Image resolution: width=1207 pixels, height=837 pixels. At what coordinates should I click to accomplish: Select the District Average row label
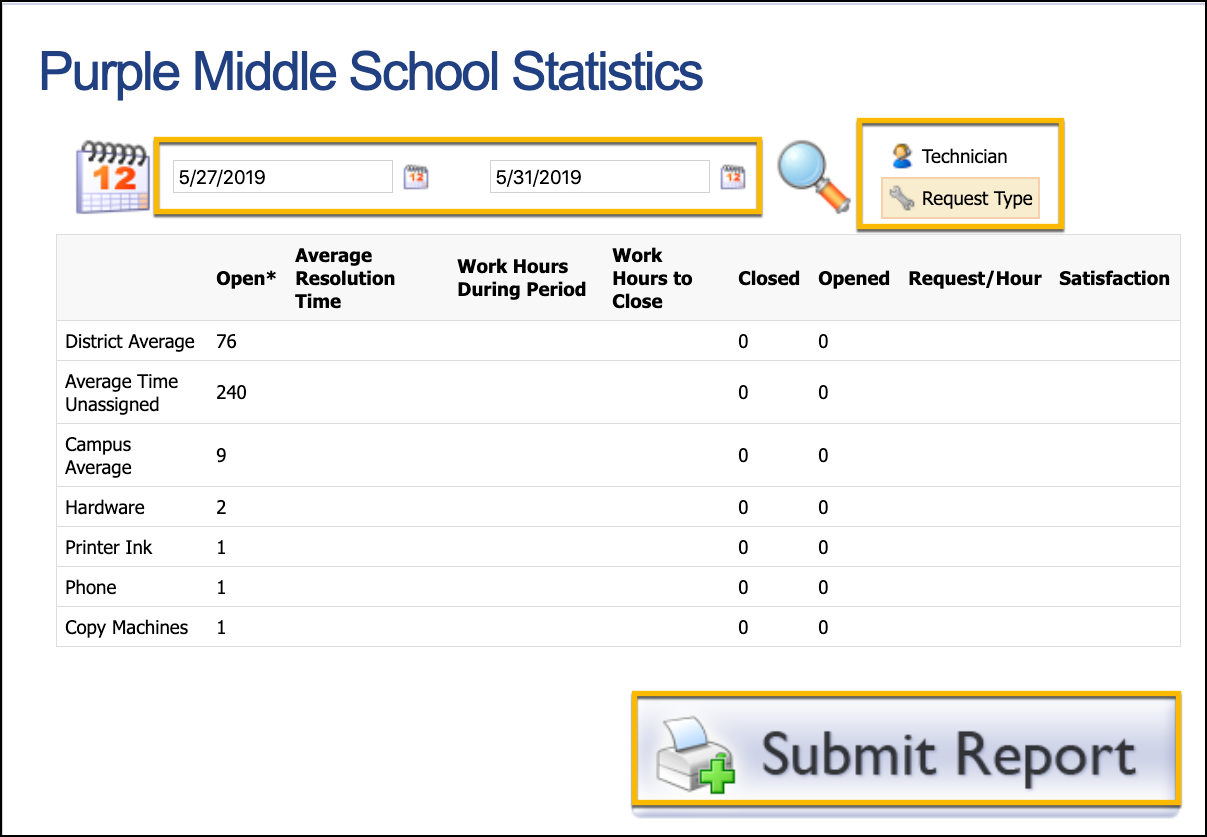coord(130,341)
